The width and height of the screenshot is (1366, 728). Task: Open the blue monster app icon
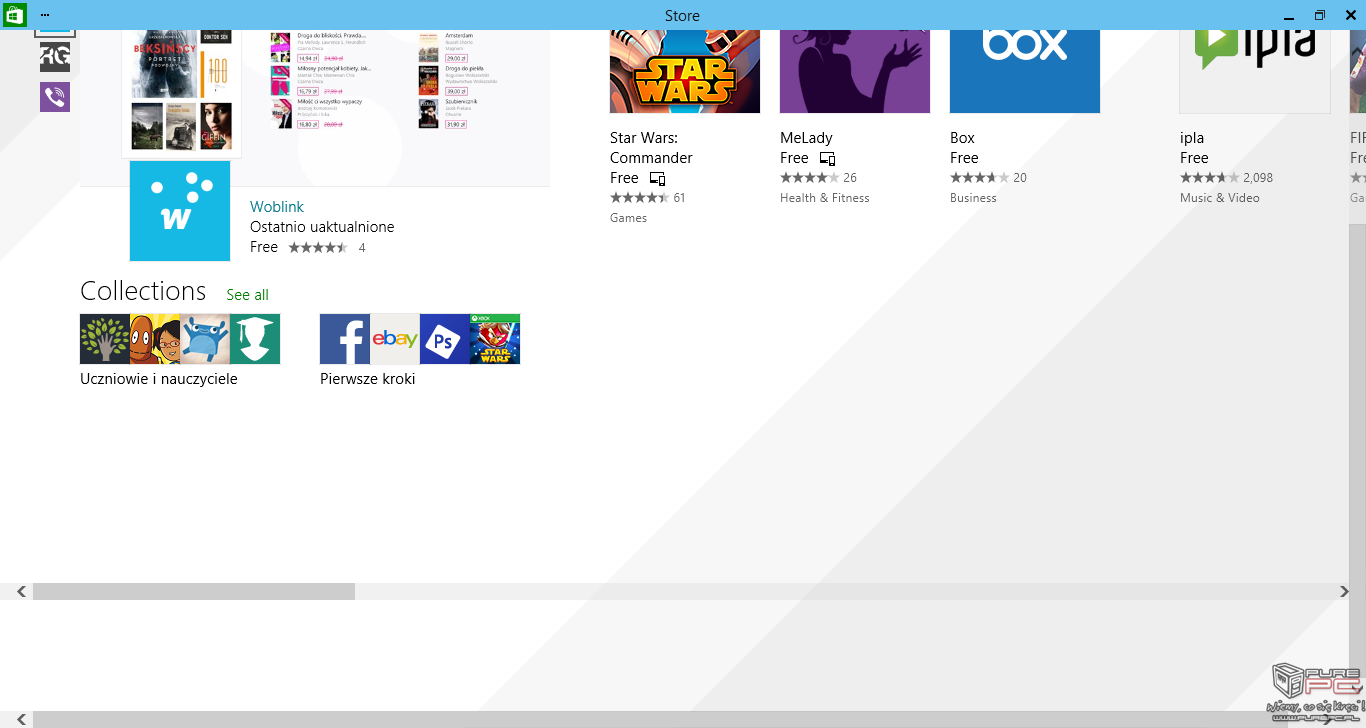206,339
